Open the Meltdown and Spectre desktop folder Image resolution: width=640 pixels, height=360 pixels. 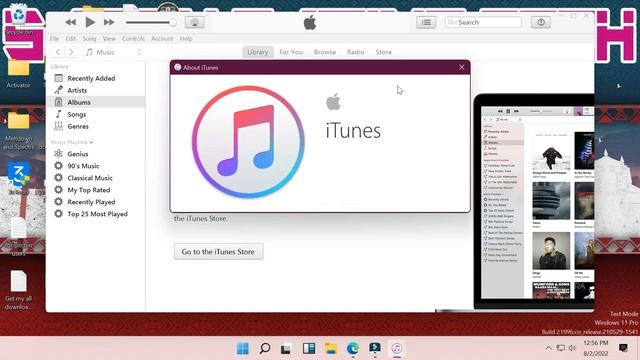(18, 131)
